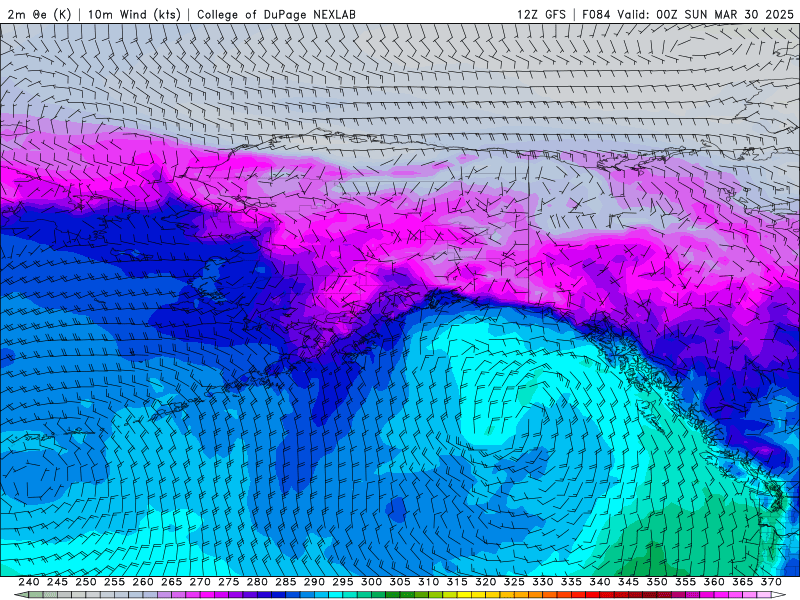Click the "2m θe (K)" title text
The width and height of the screenshot is (800, 600).
click(x=39, y=14)
